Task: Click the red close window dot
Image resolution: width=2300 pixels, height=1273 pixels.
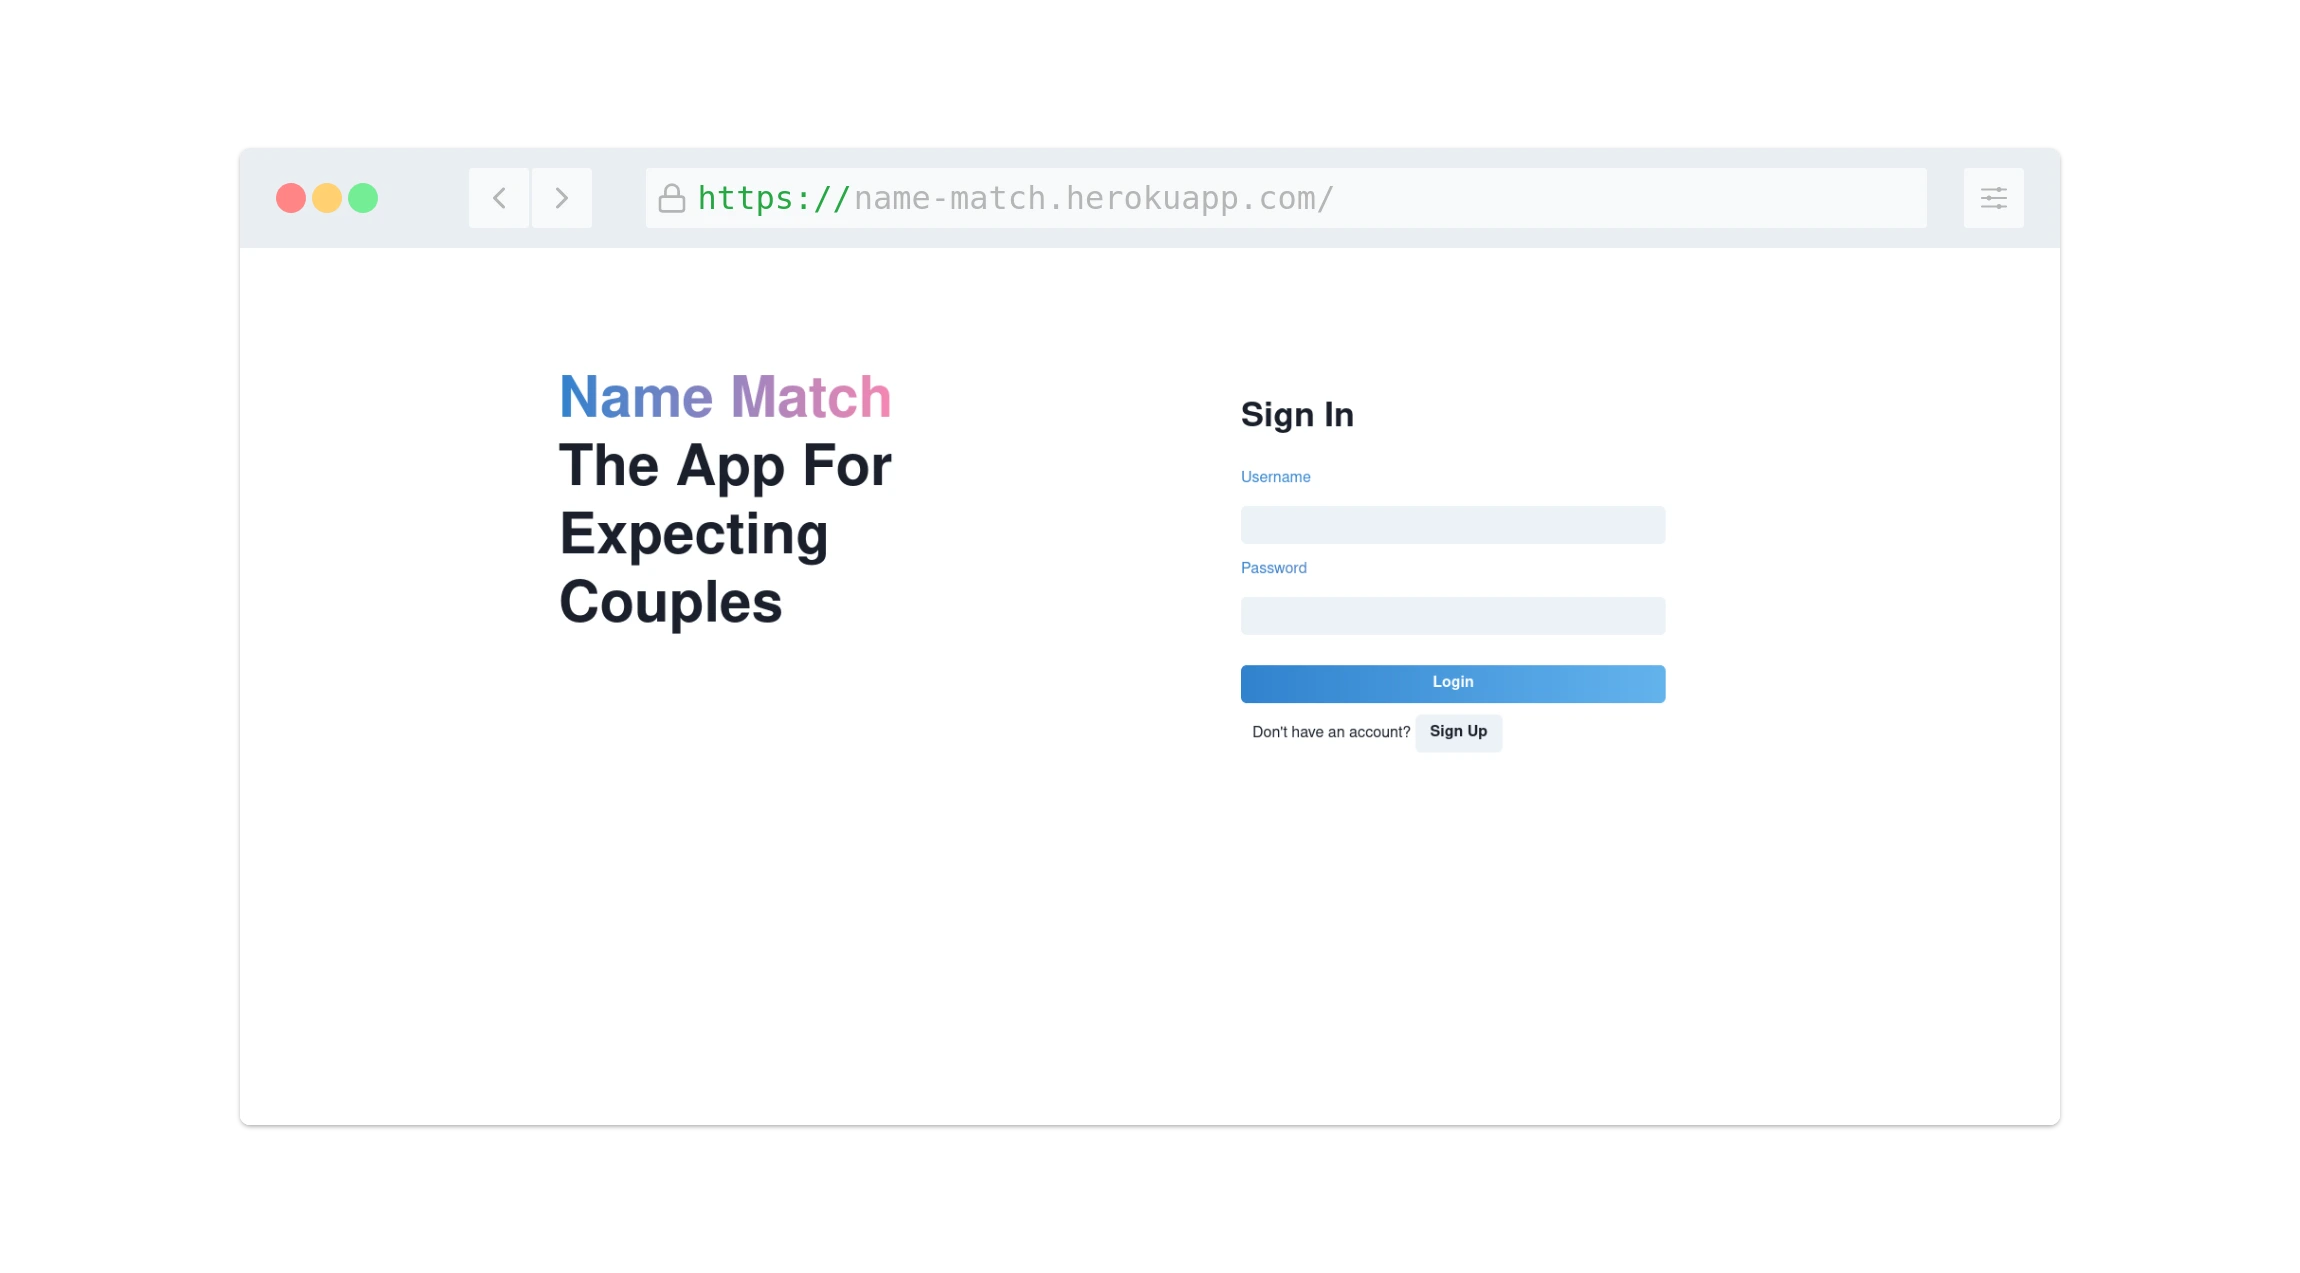Action: point(291,198)
